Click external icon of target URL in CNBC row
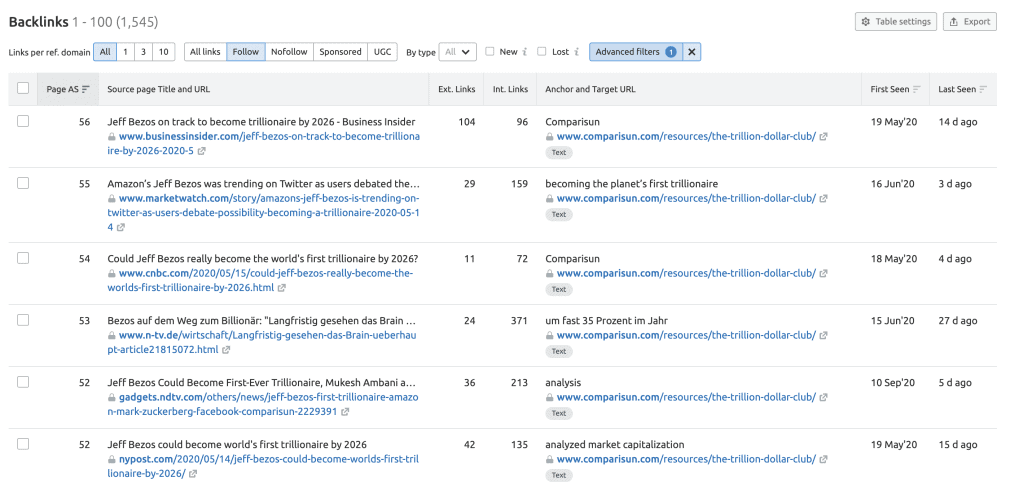Image resolution: width=1010 pixels, height=487 pixels. [x=823, y=274]
